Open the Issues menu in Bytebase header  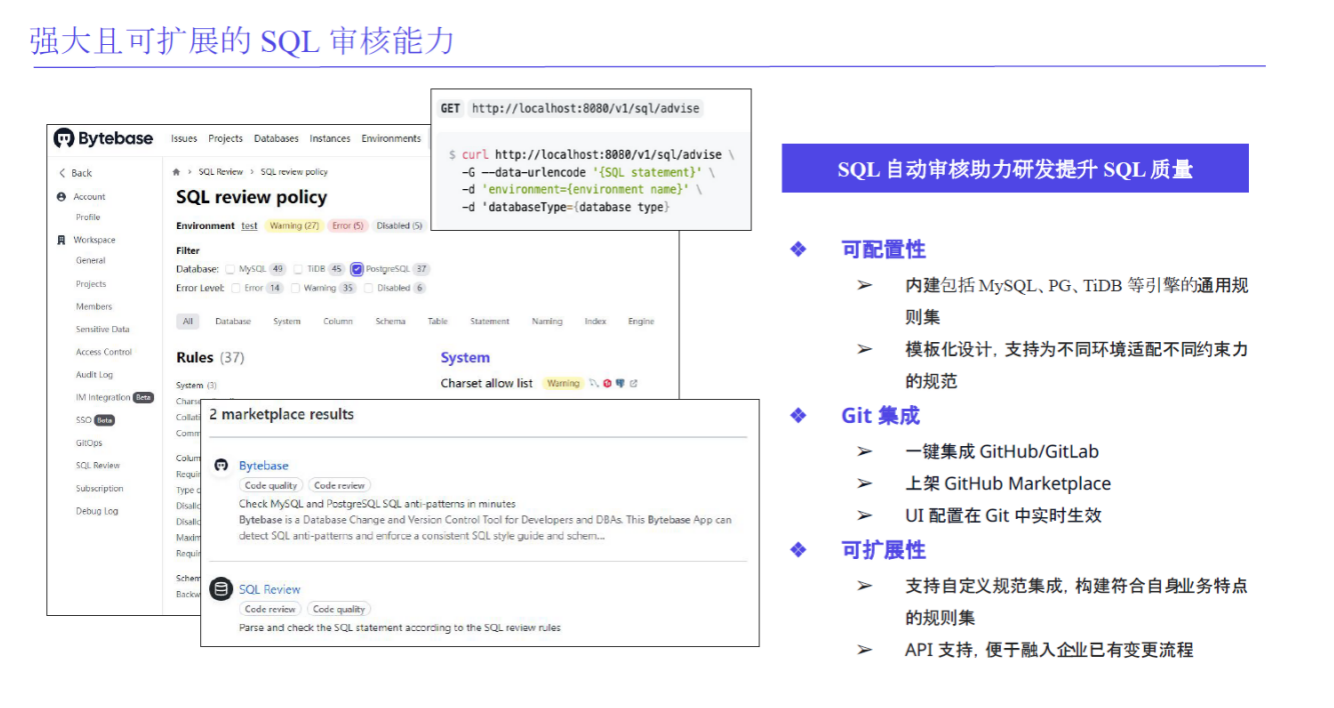(x=184, y=139)
